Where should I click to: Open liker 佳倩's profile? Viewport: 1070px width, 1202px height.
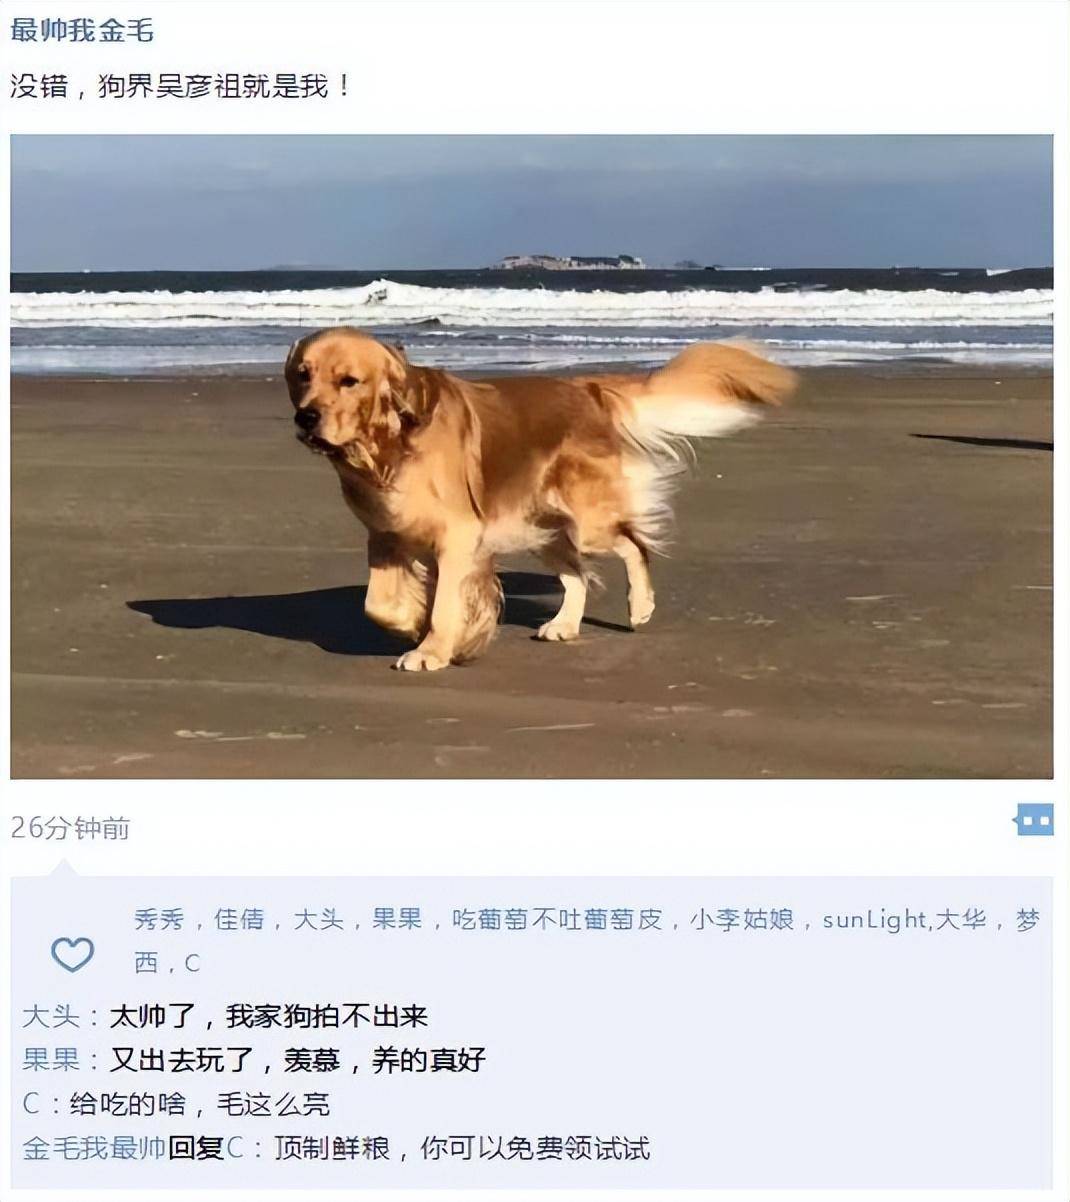[x=239, y=919]
